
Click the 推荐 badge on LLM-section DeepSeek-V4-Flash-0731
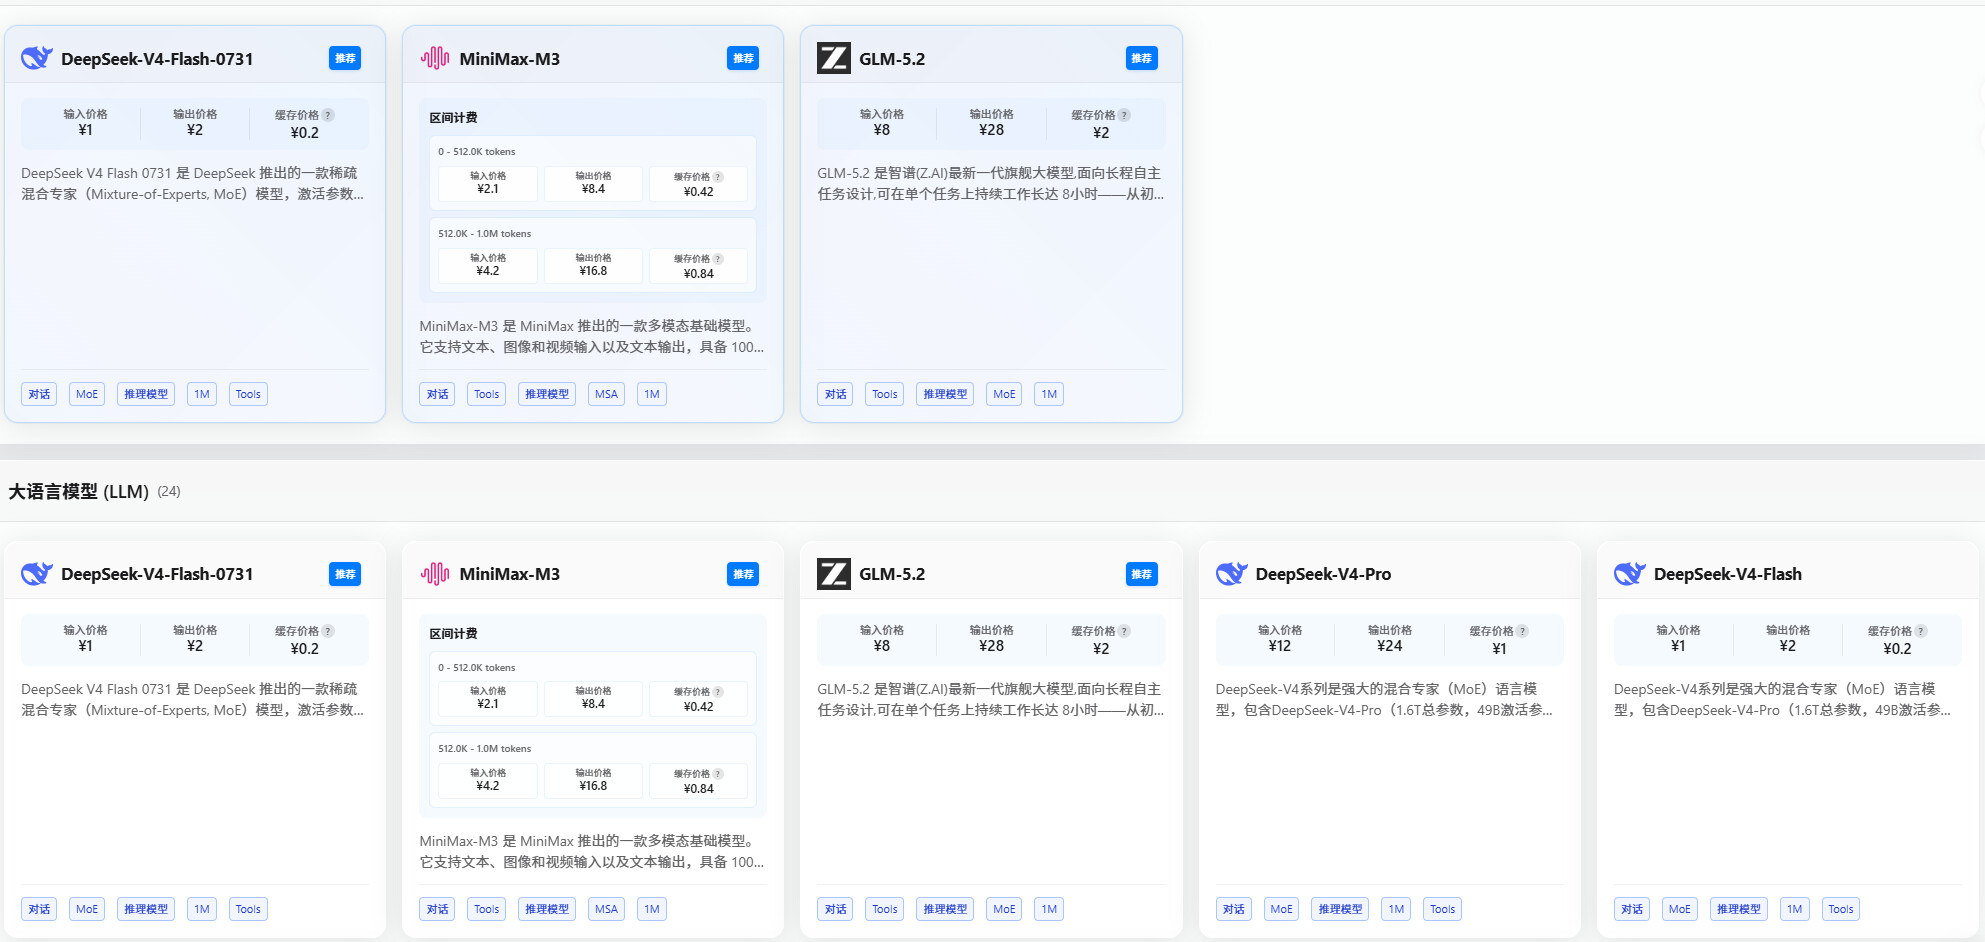[x=345, y=574]
